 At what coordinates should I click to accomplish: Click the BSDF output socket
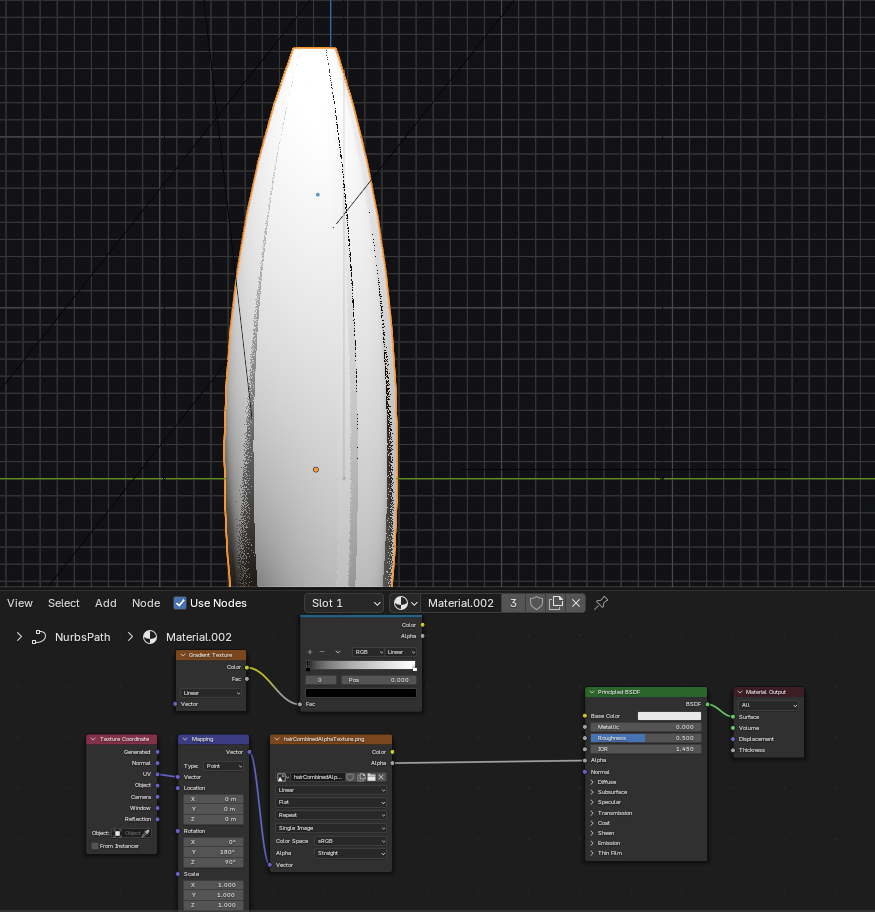(x=707, y=704)
